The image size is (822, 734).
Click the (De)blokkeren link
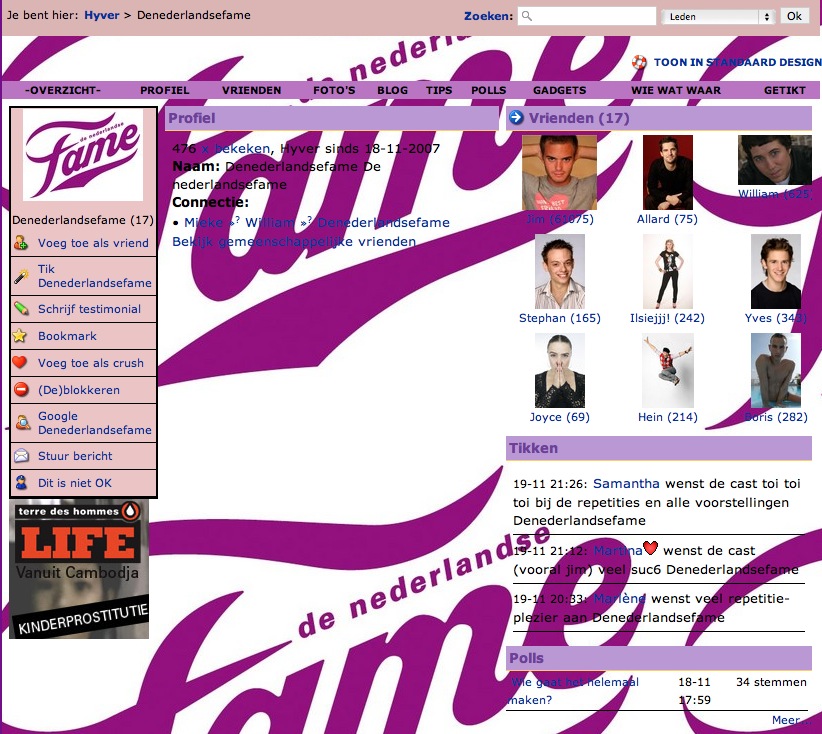(x=79, y=390)
